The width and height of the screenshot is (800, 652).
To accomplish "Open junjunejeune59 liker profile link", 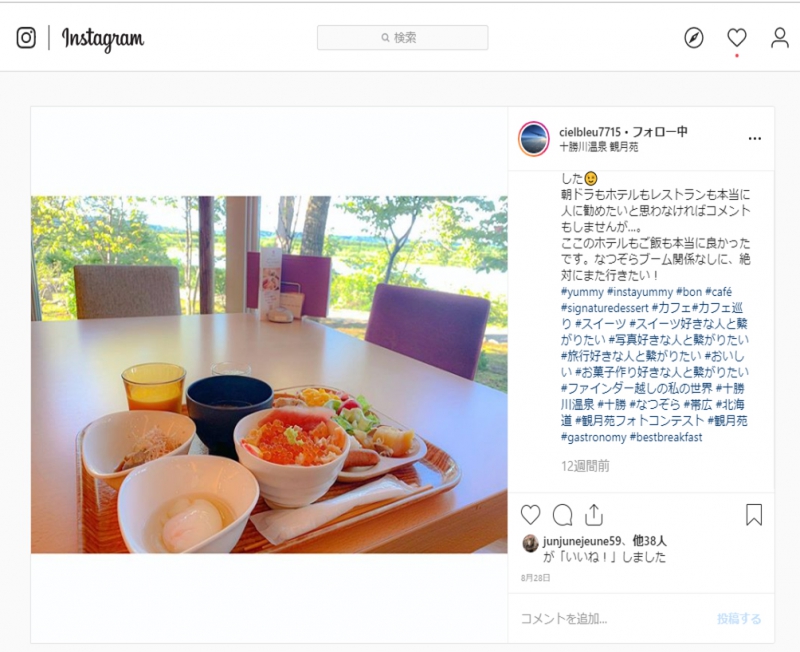I will coord(582,541).
